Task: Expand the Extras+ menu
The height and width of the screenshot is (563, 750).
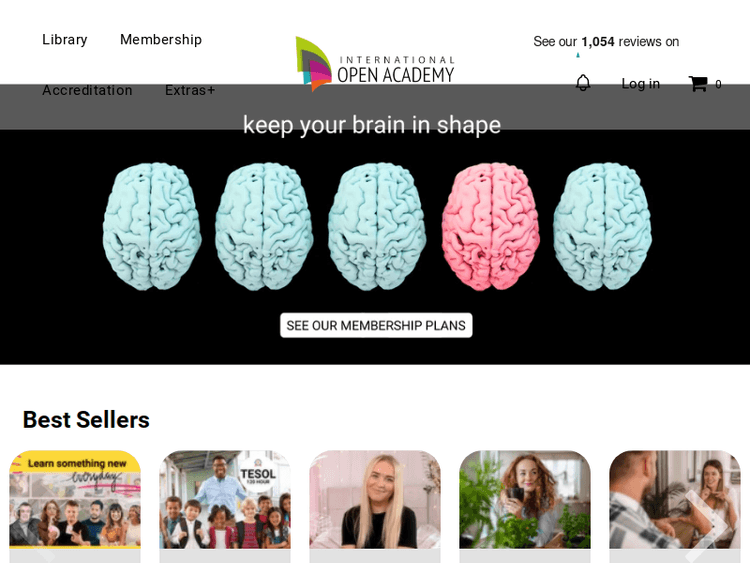Action: click(x=190, y=90)
